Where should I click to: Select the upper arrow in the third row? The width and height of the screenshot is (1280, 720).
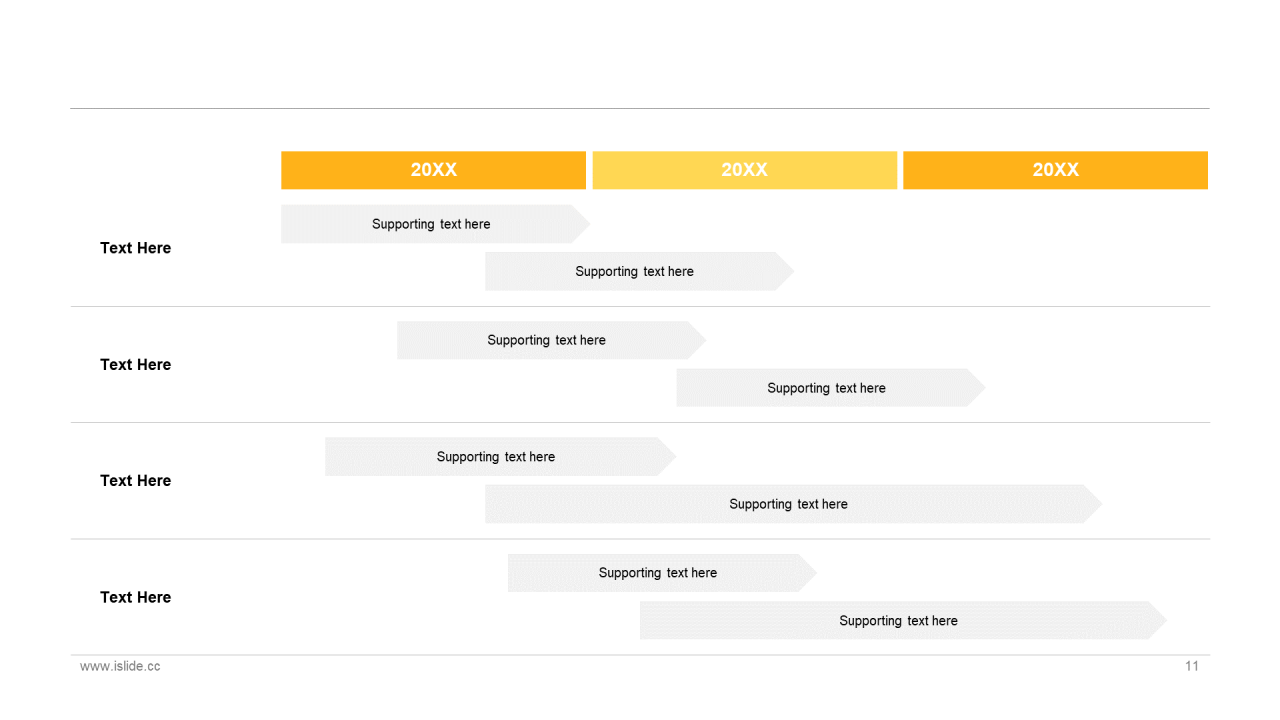[x=495, y=457]
